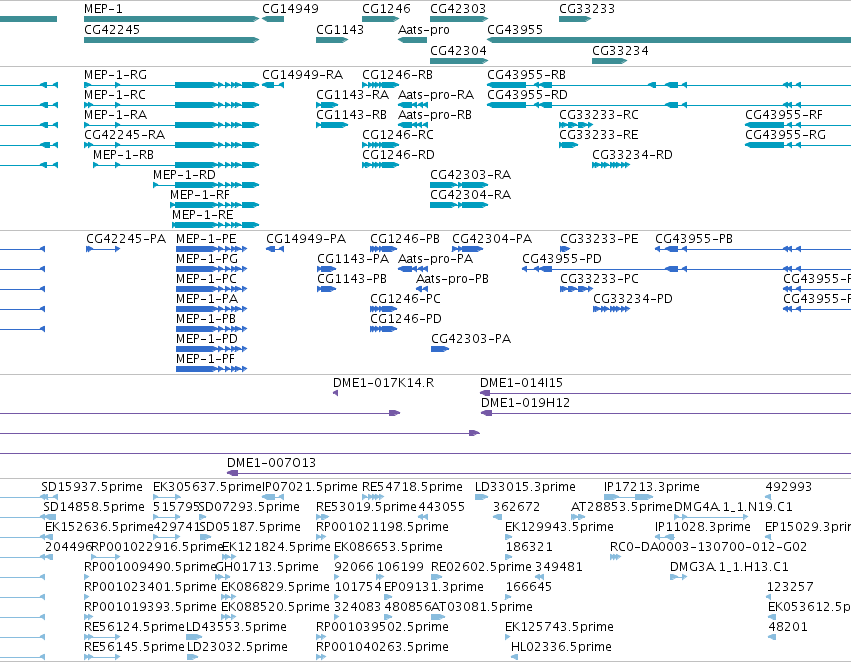Click the Aats-pro-RA transcript label
The image size is (851, 662).
[x=436, y=94]
